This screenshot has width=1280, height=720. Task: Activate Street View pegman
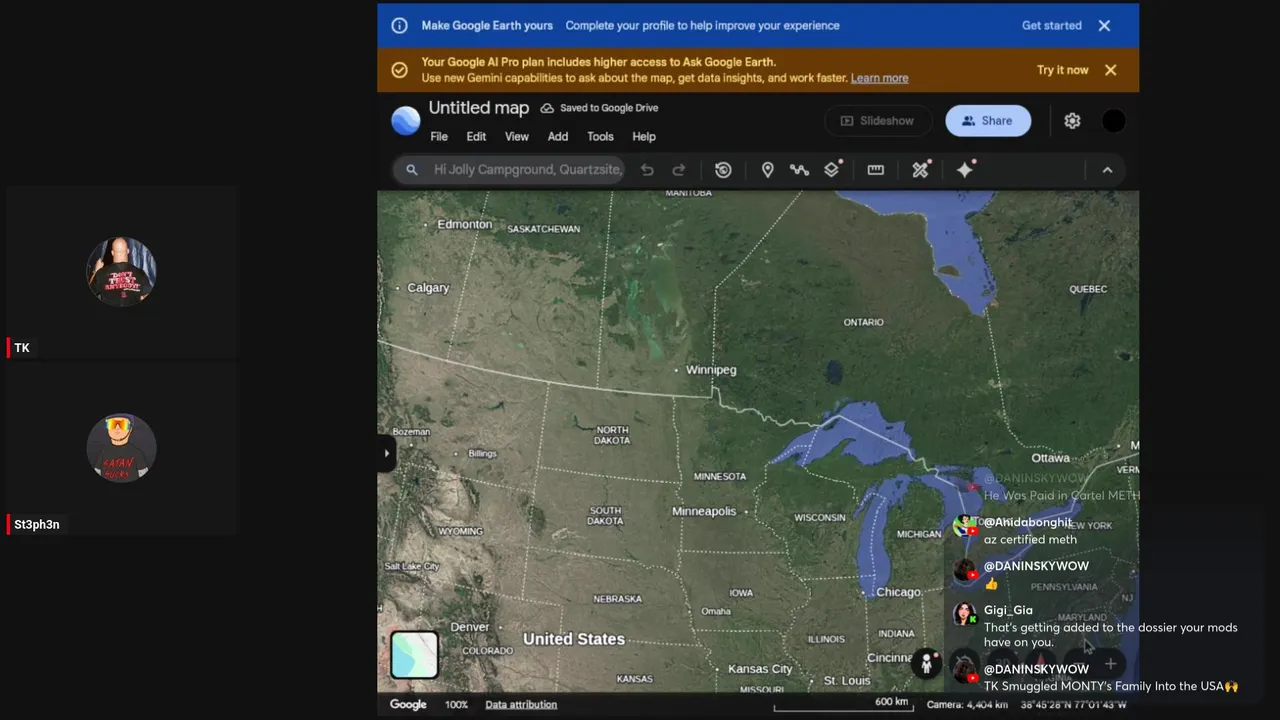(x=927, y=663)
